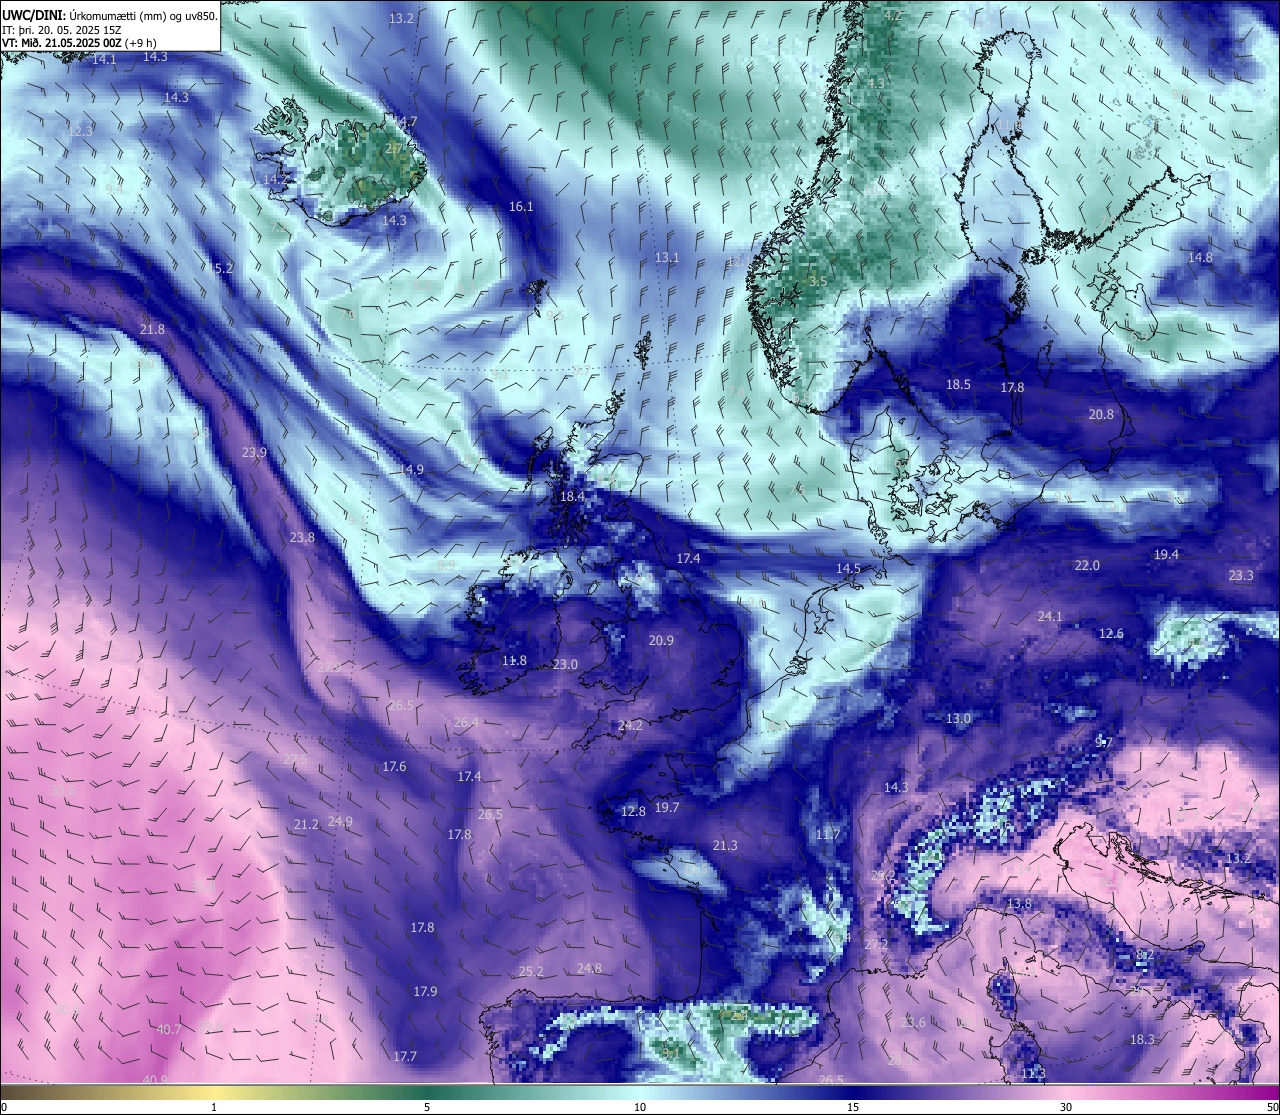
Task: Click the map value 20.9 over England
Action: coord(661,641)
